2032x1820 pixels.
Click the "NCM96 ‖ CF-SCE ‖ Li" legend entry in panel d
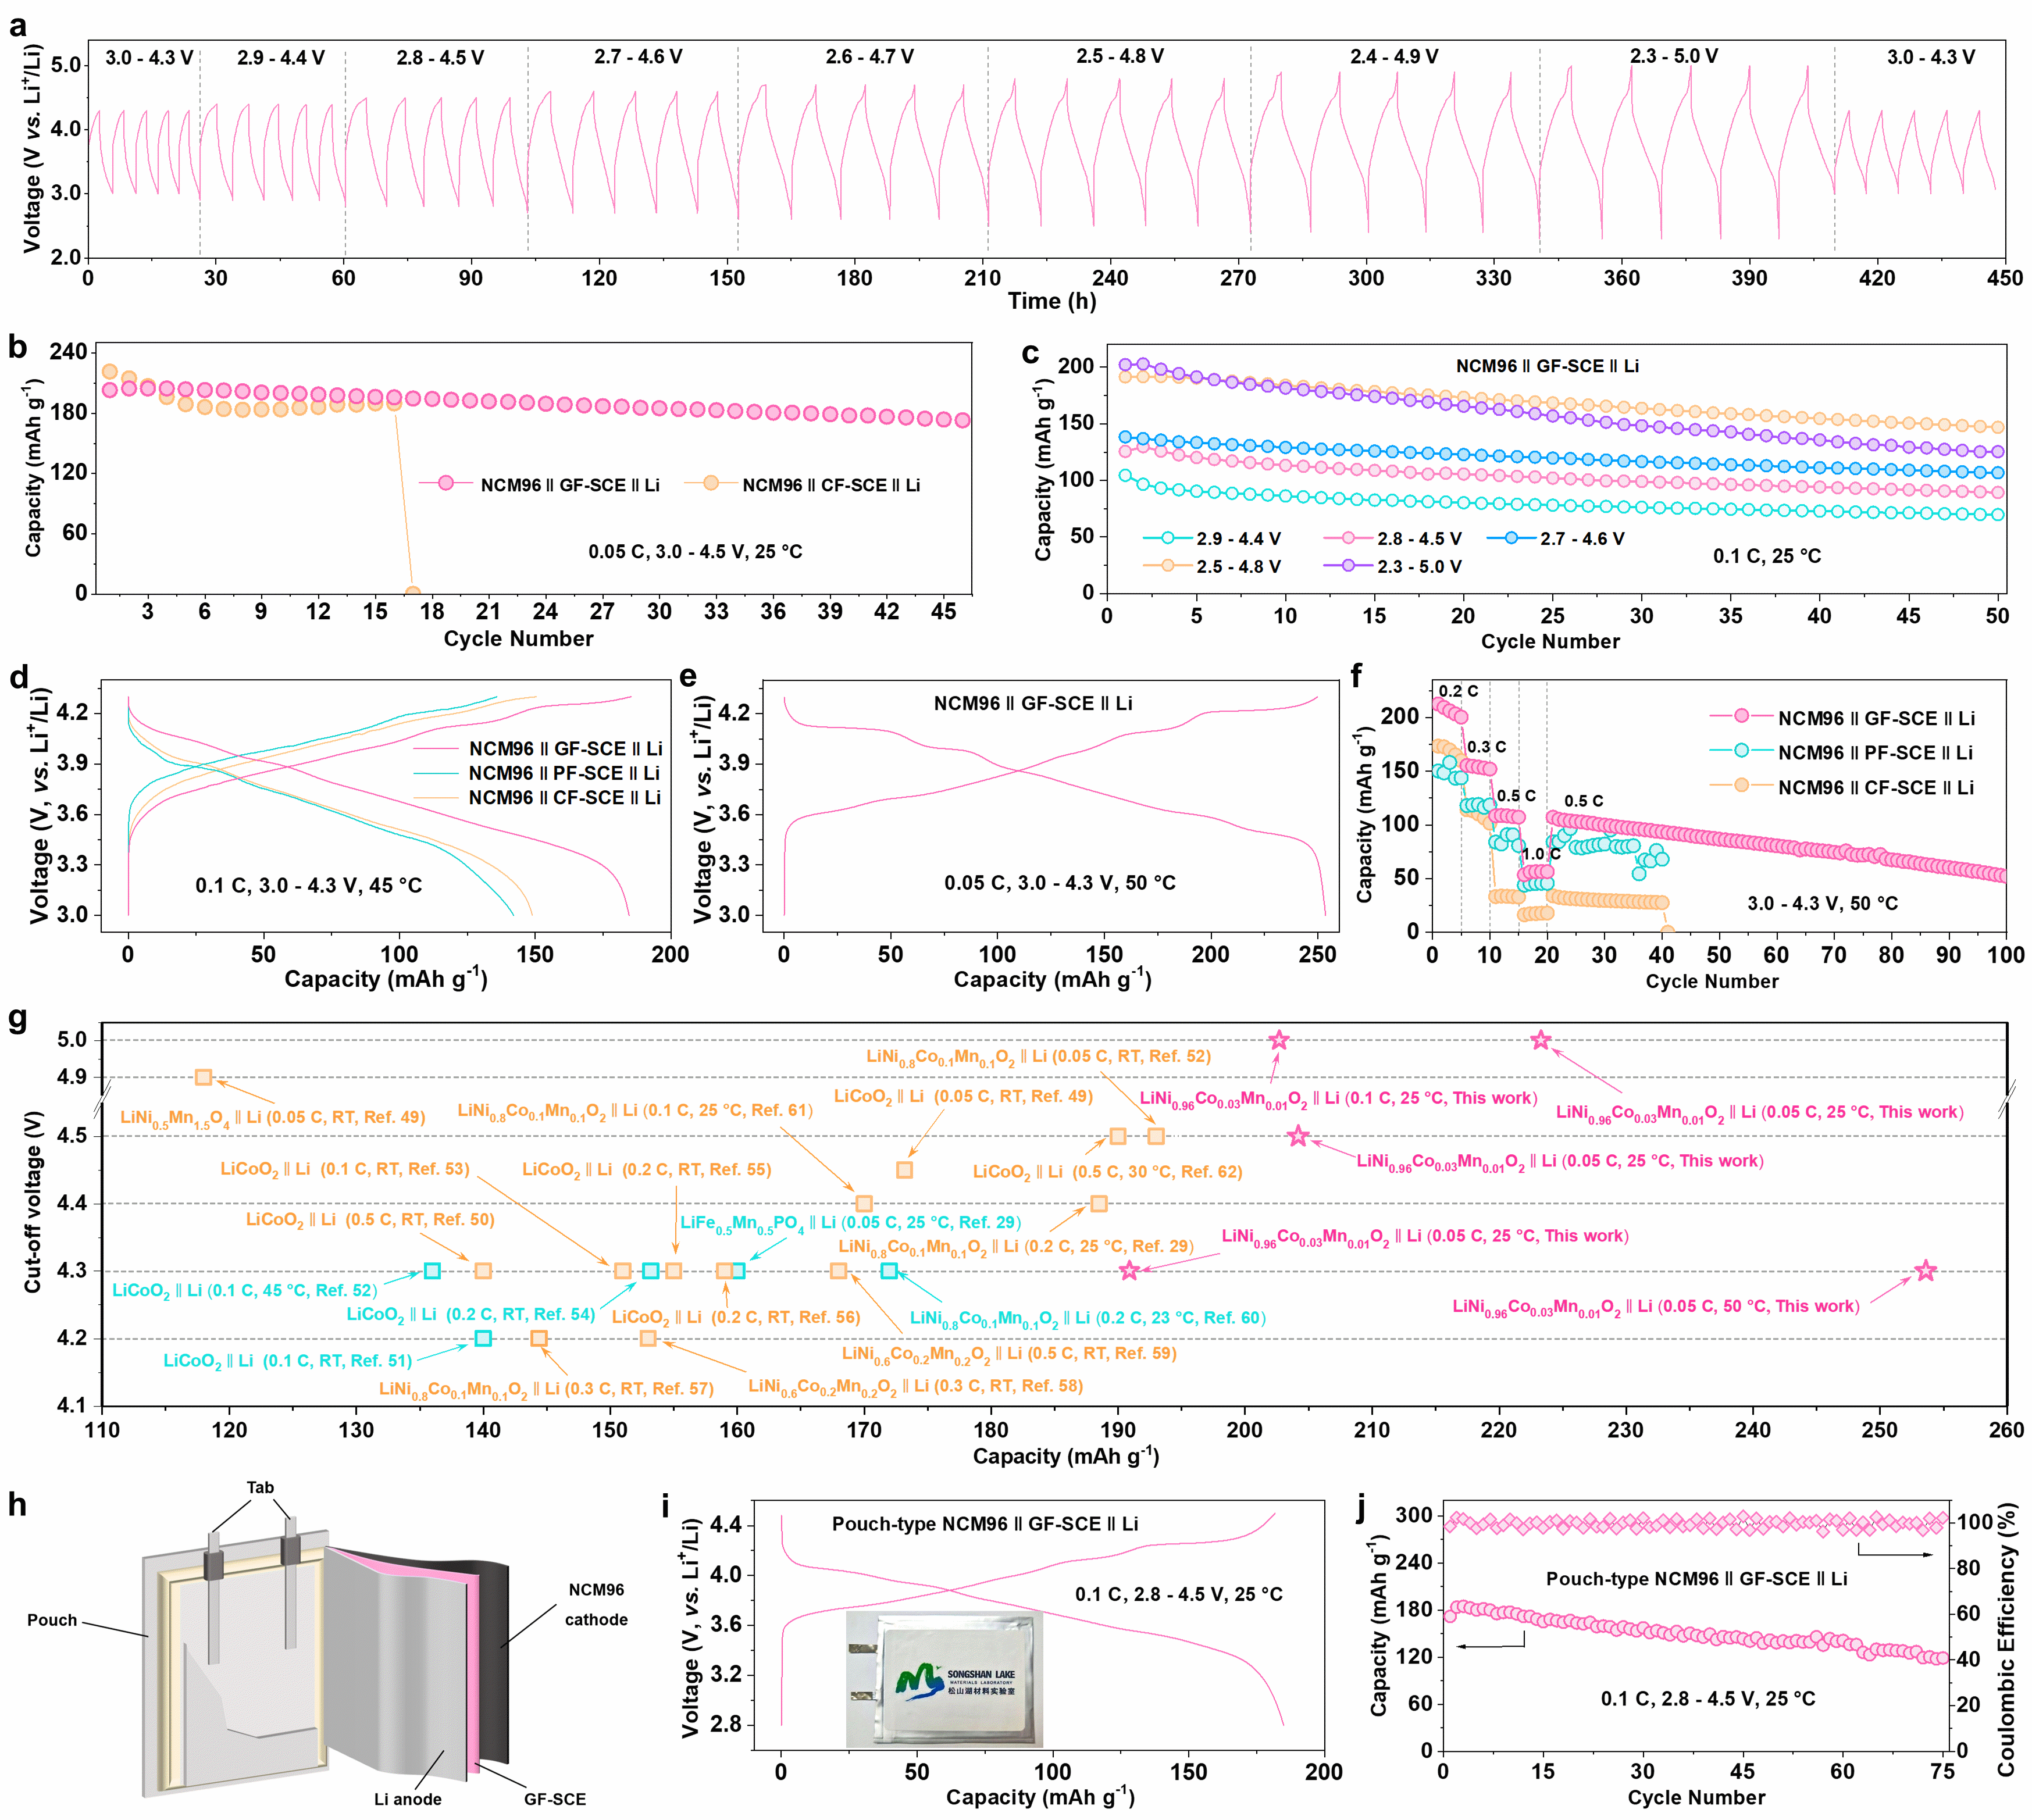538,798
